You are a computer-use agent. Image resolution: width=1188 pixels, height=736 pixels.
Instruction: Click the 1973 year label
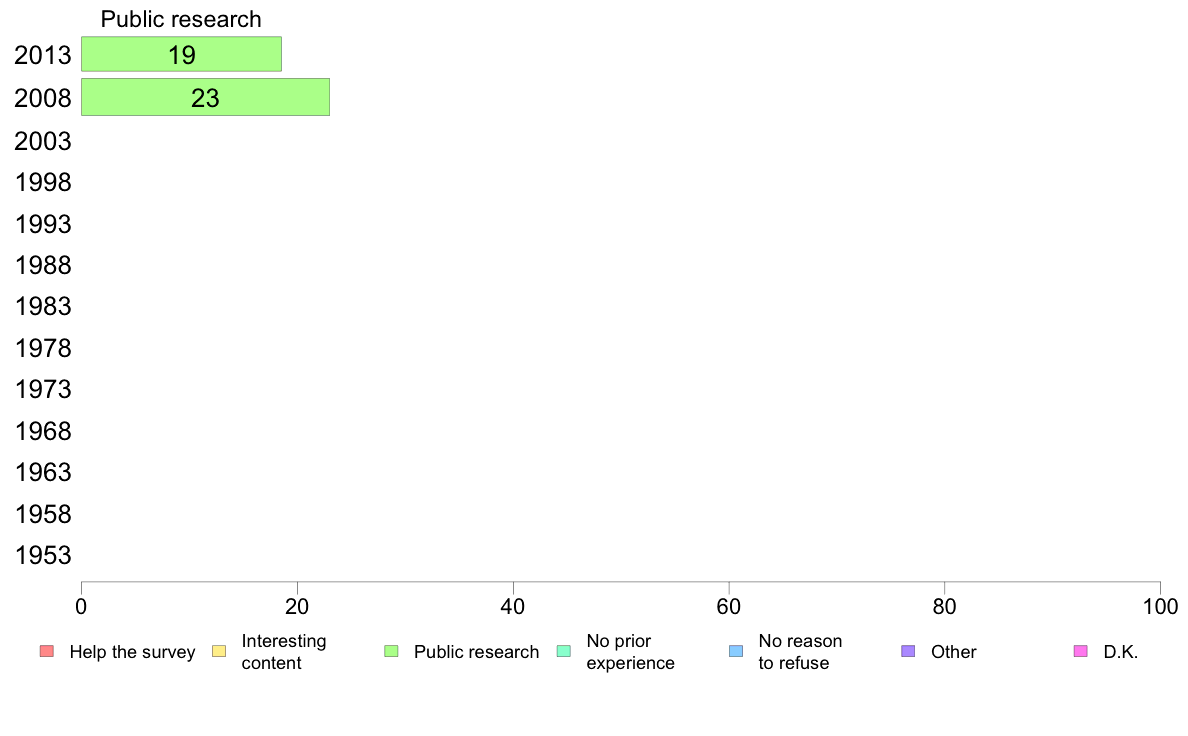click(43, 389)
